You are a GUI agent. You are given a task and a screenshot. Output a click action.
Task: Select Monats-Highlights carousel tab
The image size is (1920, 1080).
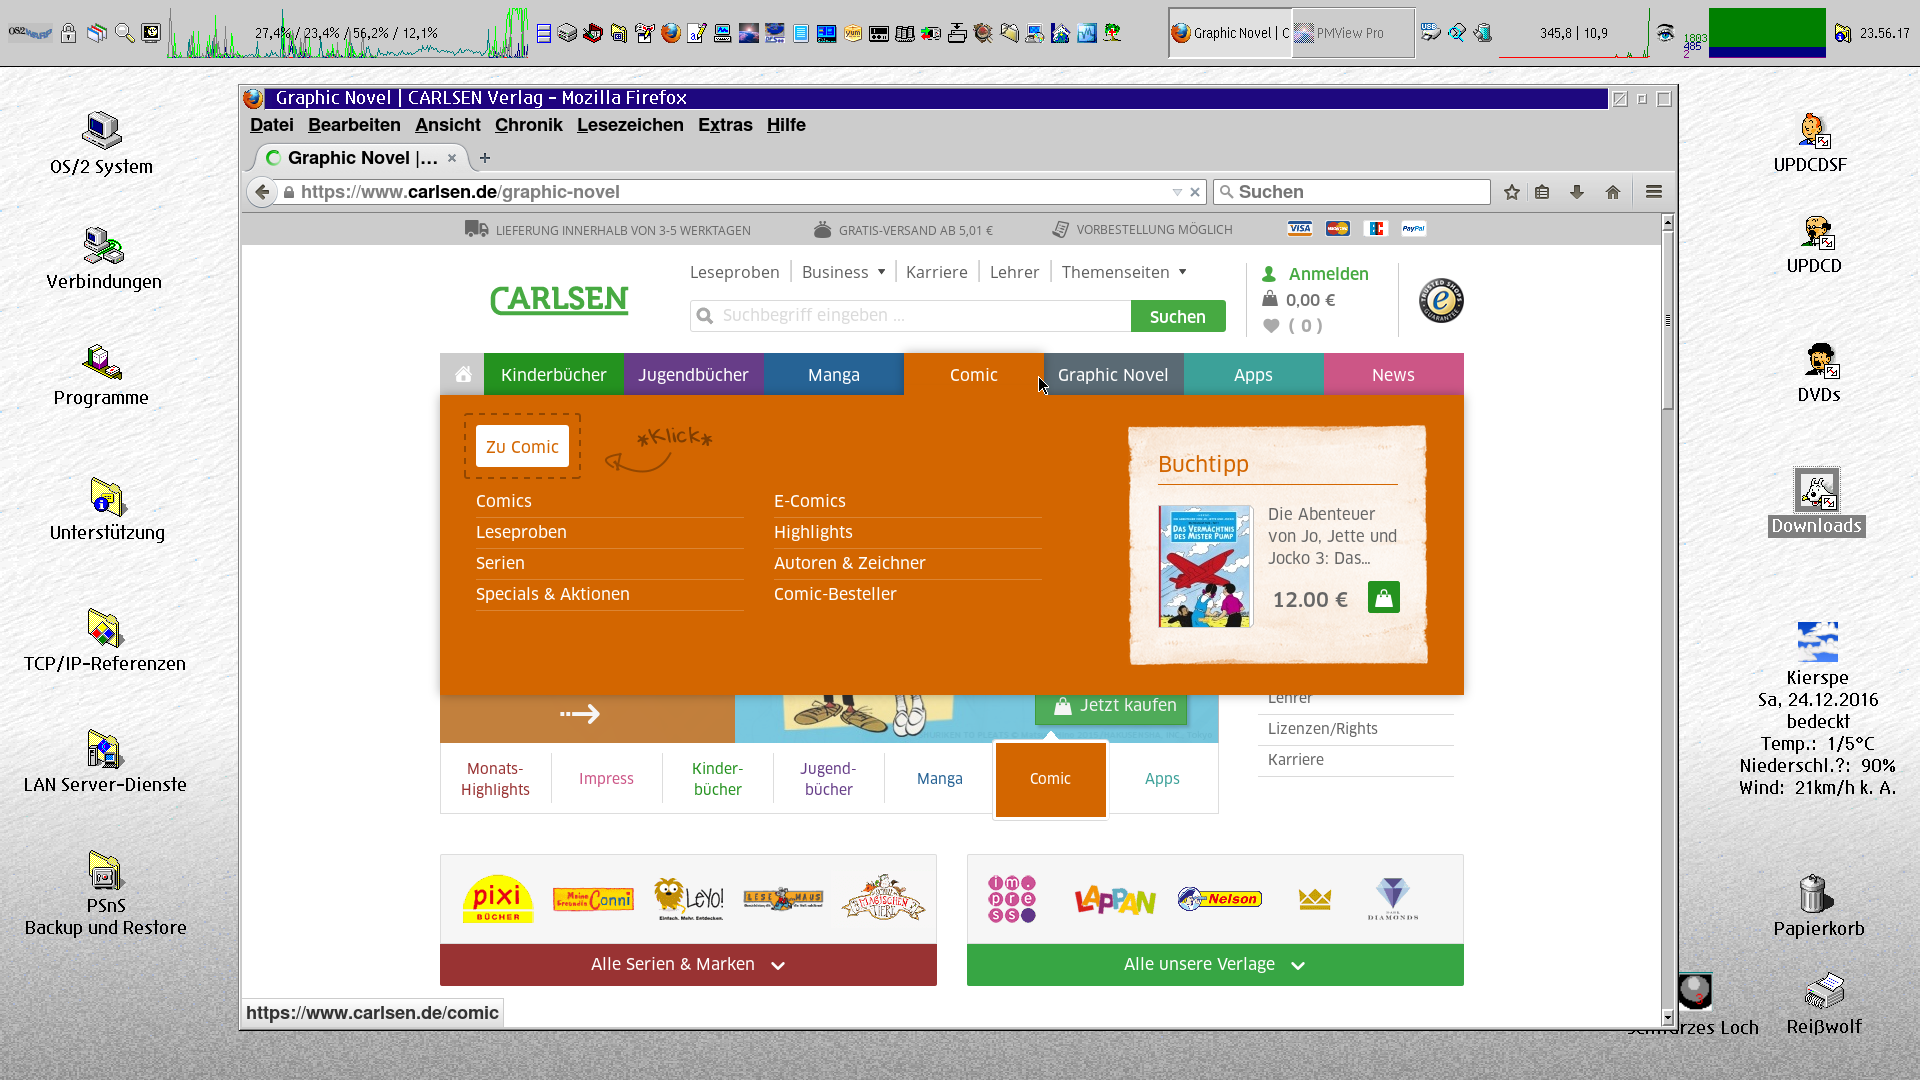click(495, 779)
